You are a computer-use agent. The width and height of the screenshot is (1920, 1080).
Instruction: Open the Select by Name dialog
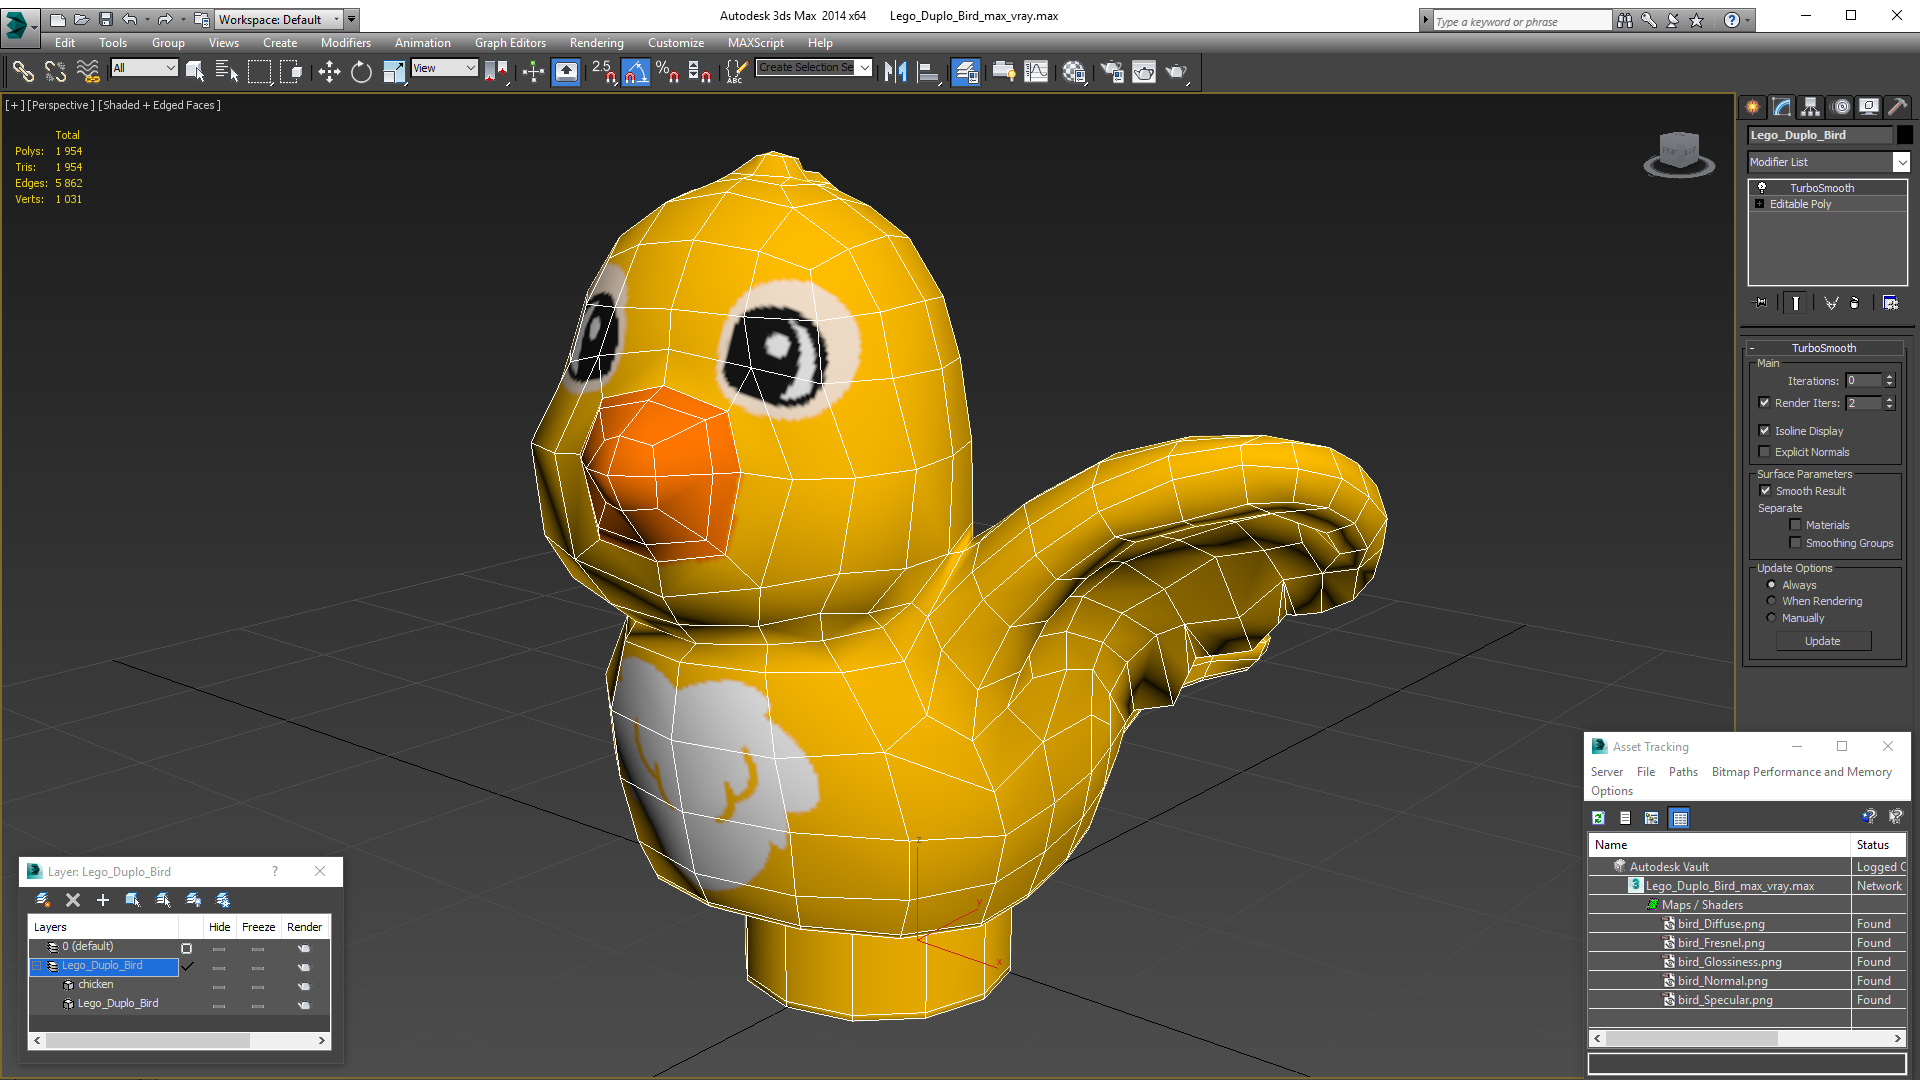227,71
